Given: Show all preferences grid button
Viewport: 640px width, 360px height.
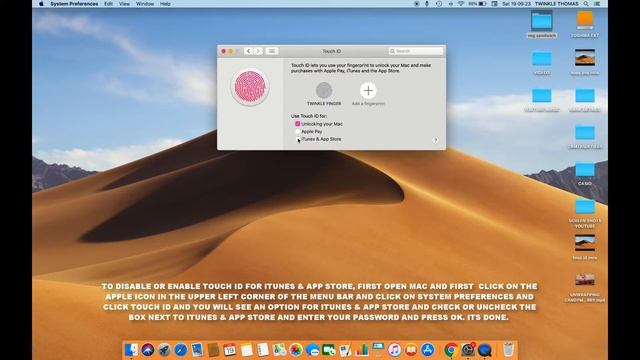Looking at the screenshot, I should click(x=272, y=51).
